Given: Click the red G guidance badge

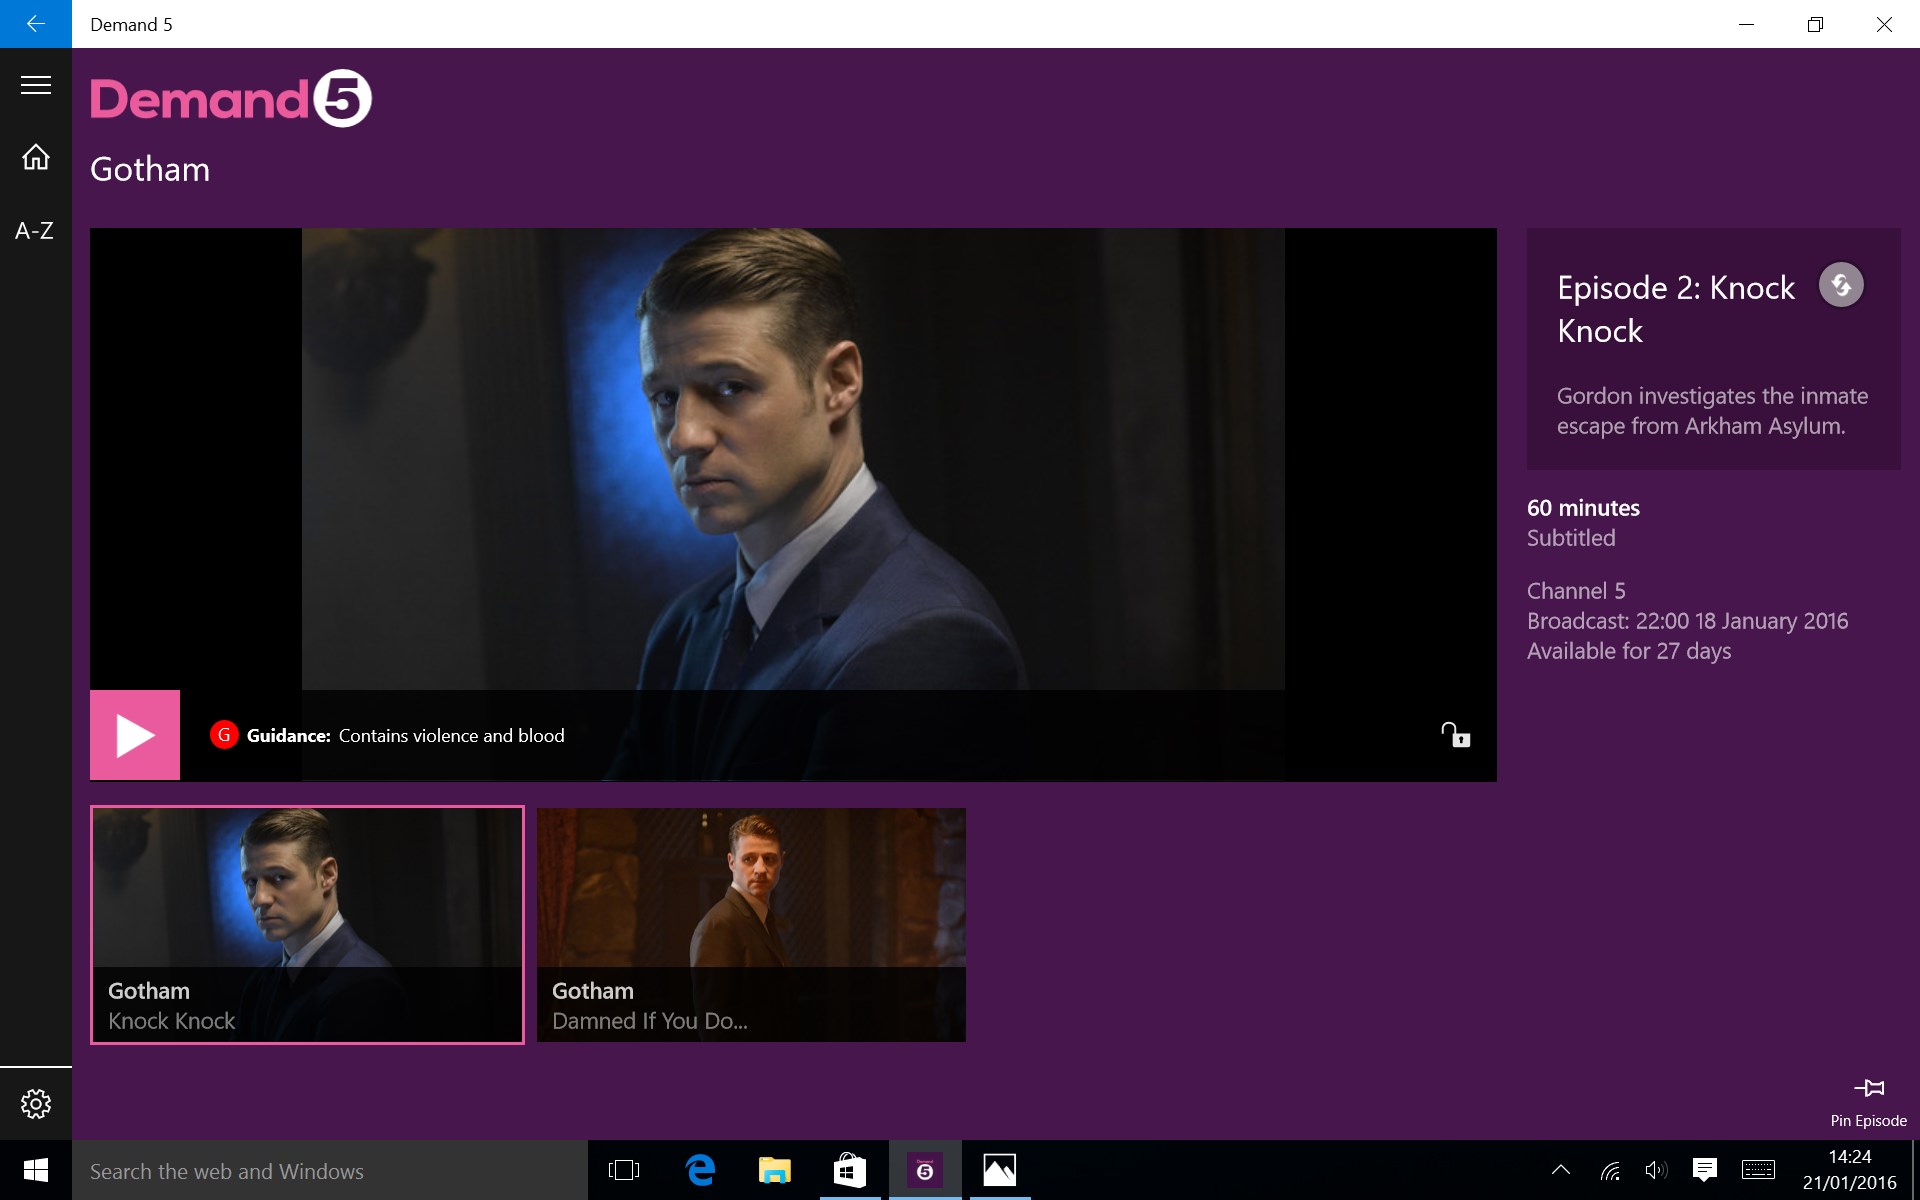Looking at the screenshot, I should tap(224, 735).
